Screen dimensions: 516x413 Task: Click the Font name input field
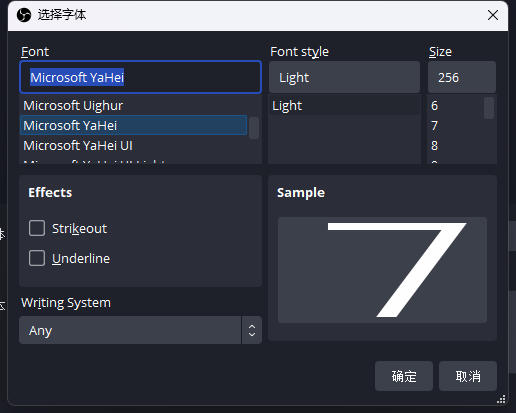pos(140,77)
